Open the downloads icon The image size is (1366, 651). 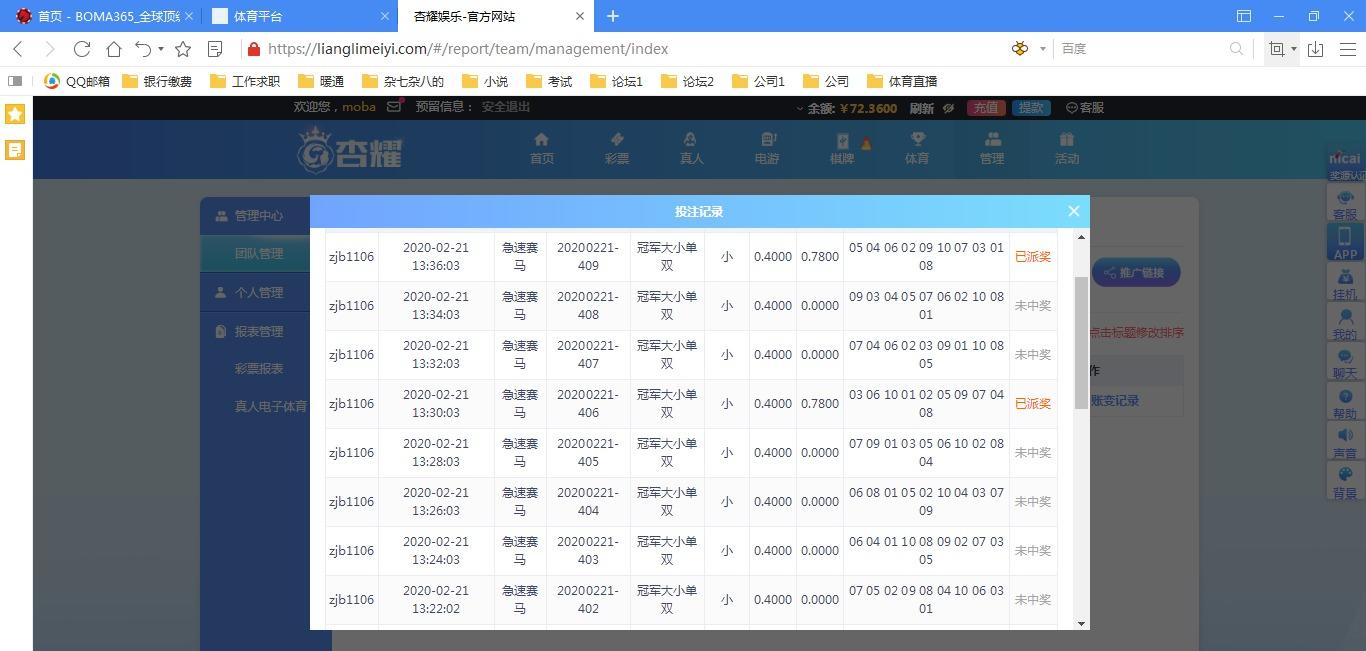(x=1316, y=48)
